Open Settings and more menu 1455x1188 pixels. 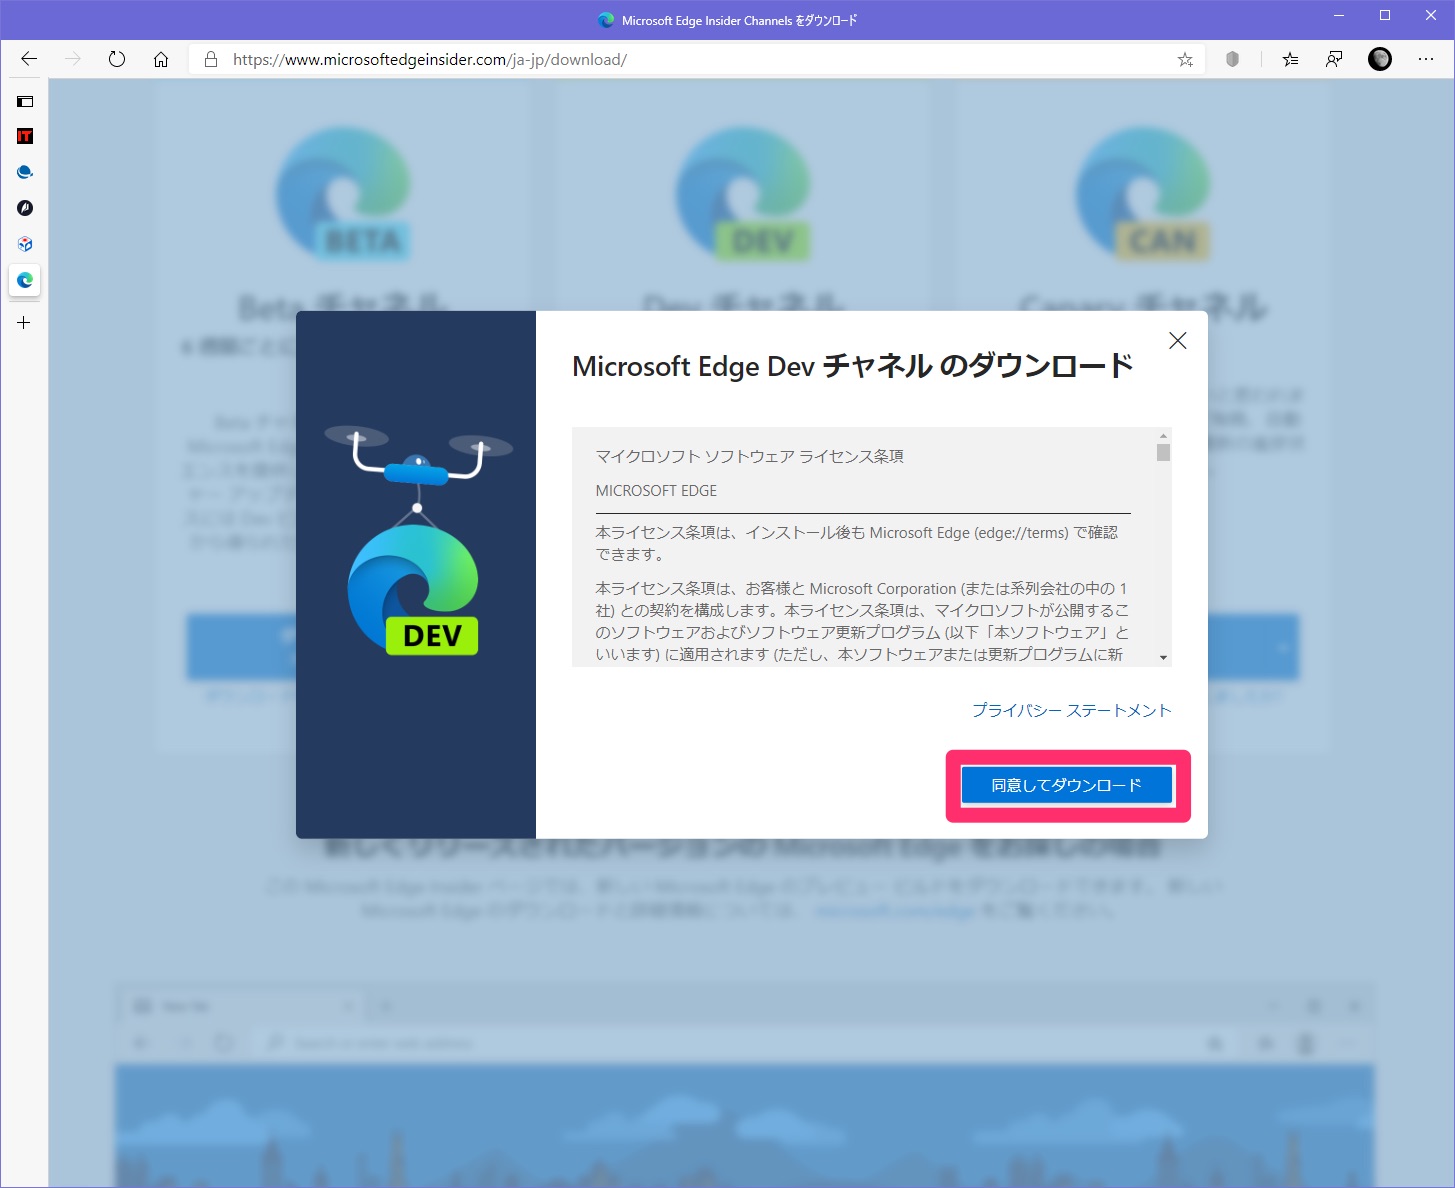pyautogui.click(x=1426, y=59)
